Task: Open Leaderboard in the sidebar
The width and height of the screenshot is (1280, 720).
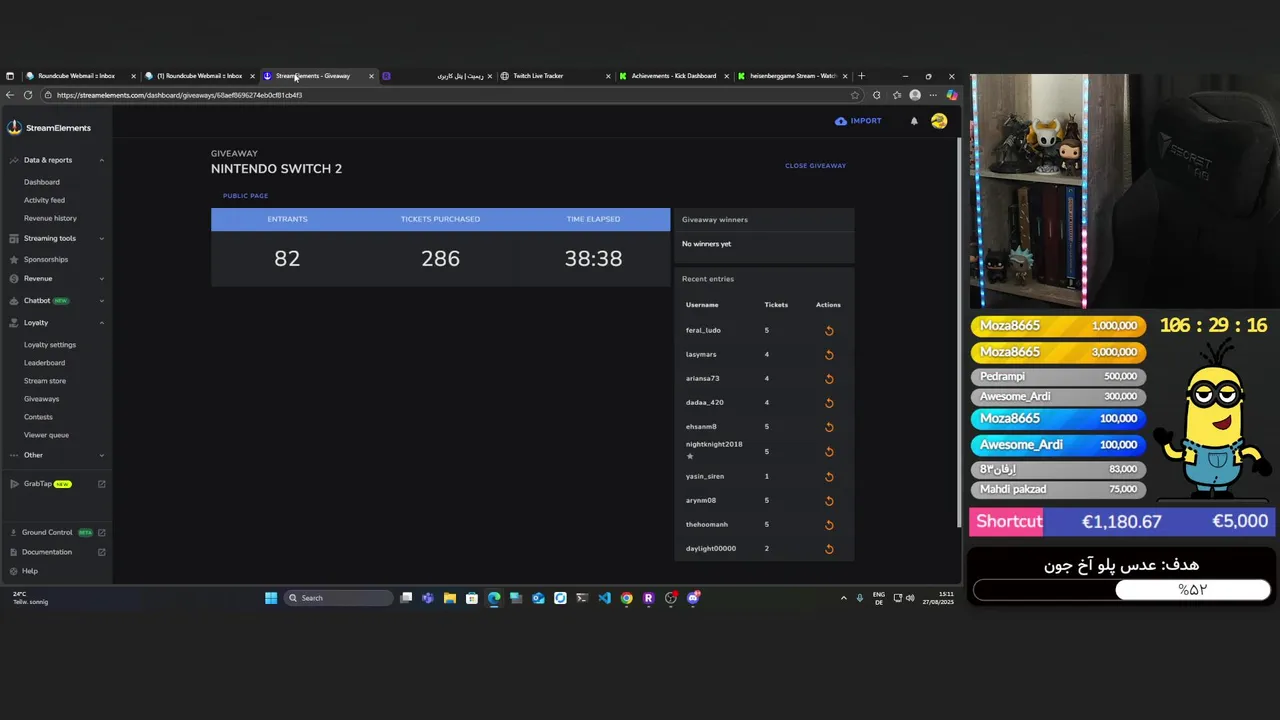Action: [44, 363]
